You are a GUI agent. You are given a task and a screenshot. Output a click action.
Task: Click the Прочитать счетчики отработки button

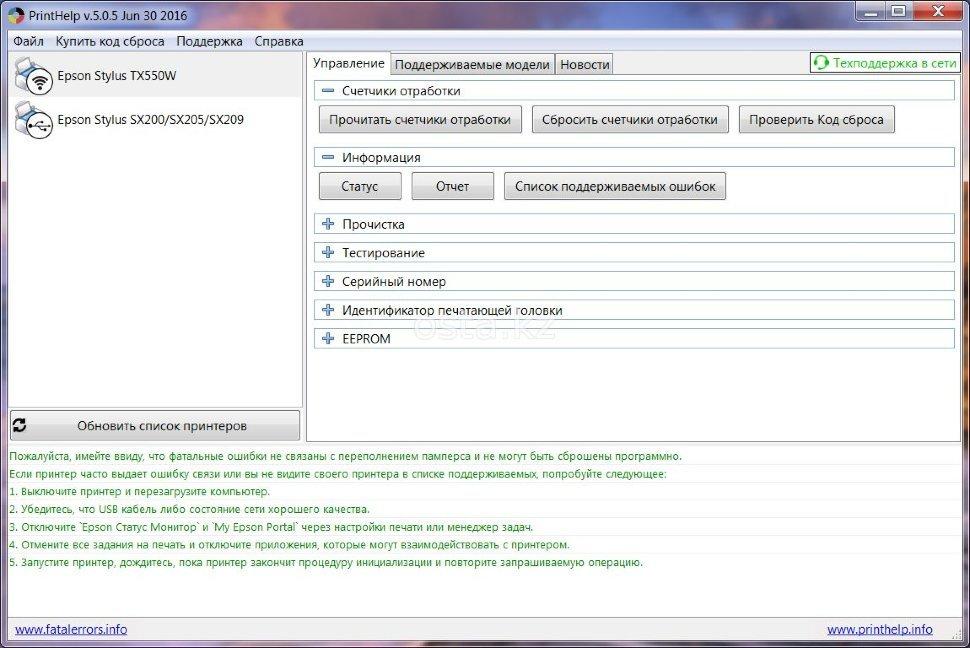pos(420,120)
